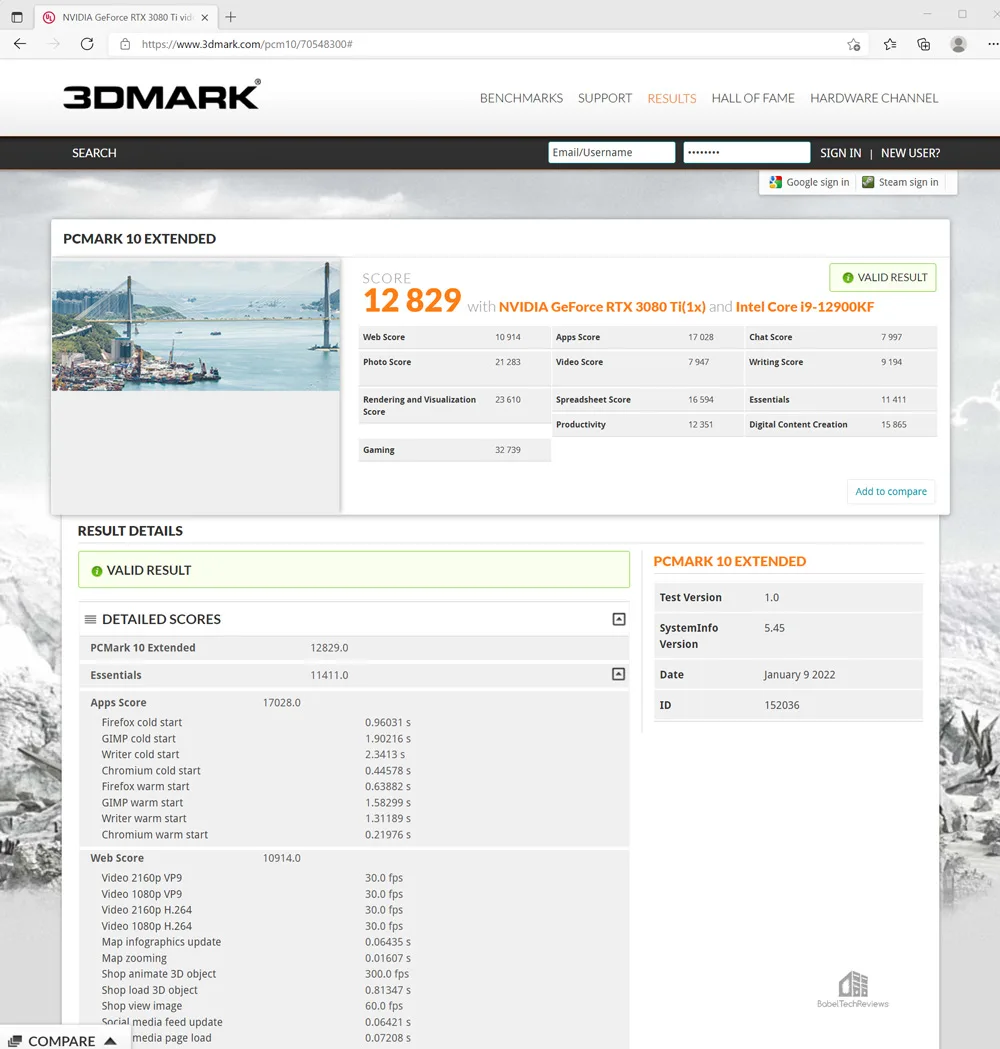This screenshot has height=1049, width=1000.
Task: Click the Test Version 1.0 row
Action: (x=788, y=597)
